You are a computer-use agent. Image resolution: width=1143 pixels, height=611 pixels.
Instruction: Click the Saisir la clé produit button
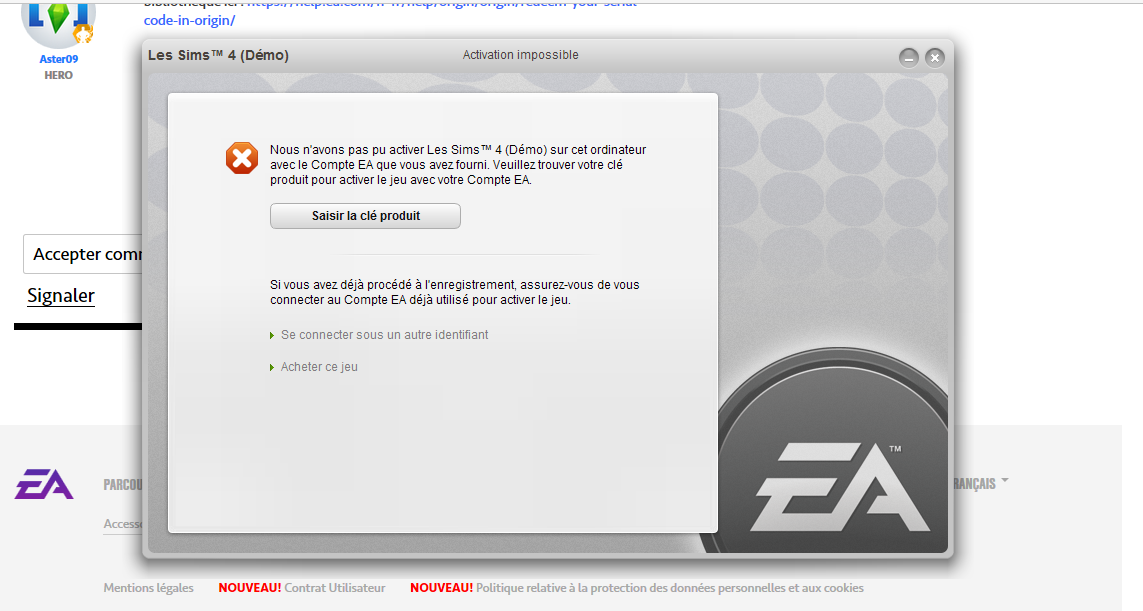point(365,216)
